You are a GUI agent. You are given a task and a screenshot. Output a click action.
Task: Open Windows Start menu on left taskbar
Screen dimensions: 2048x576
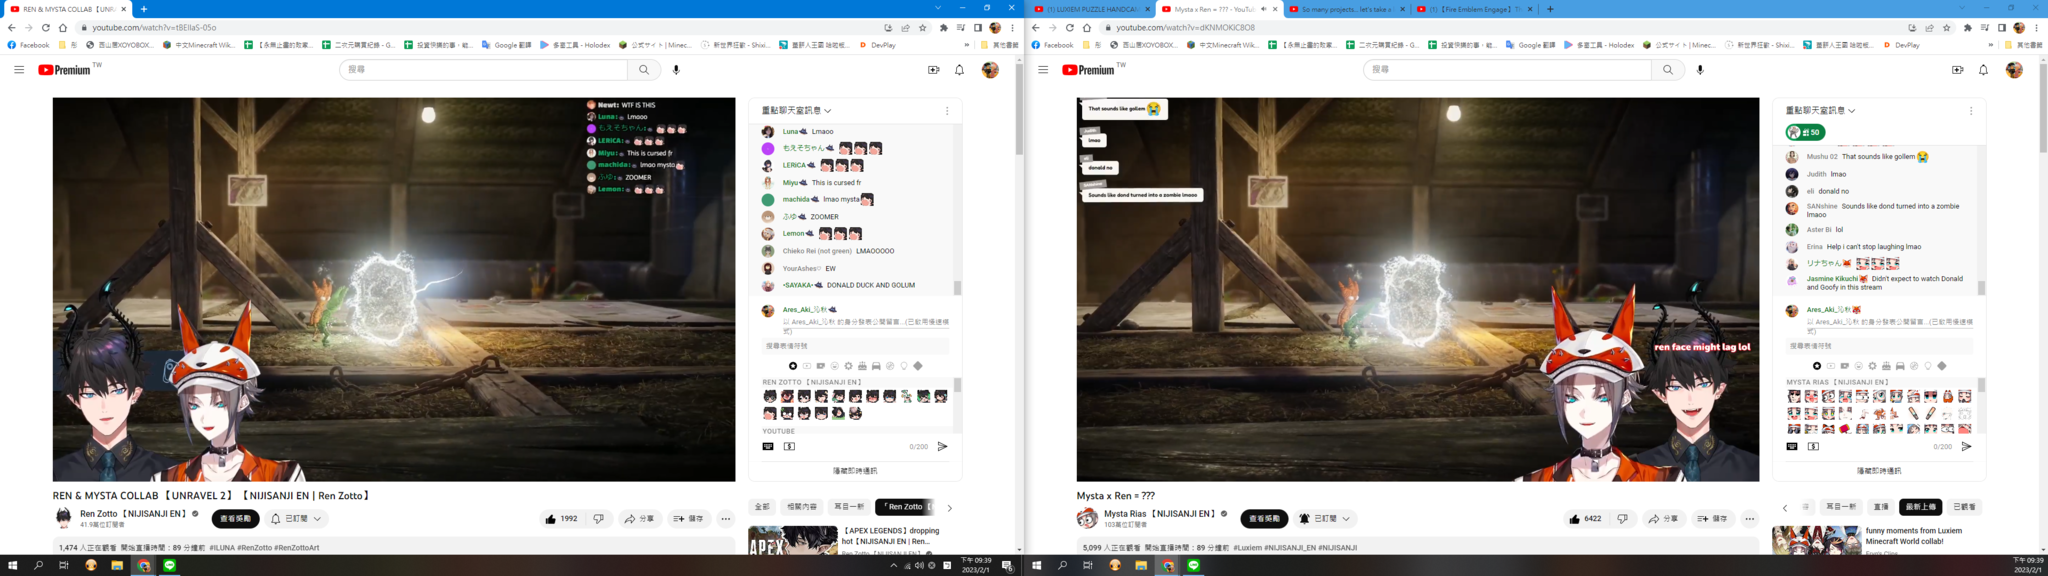pyautogui.click(x=13, y=566)
